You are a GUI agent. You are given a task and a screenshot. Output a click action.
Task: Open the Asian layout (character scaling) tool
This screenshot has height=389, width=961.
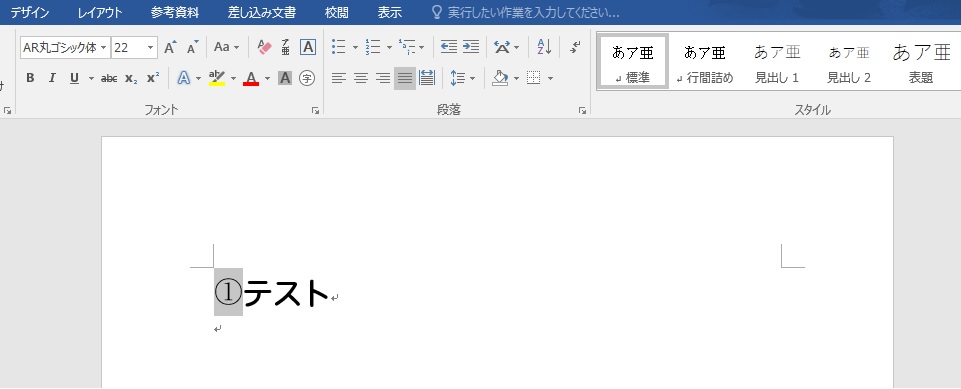click(x=506, y=47)
